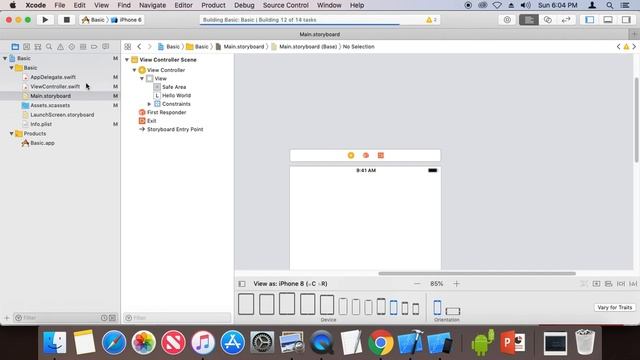Select ViewController.swift file
The image size is (640, 360).
point(55,87)
